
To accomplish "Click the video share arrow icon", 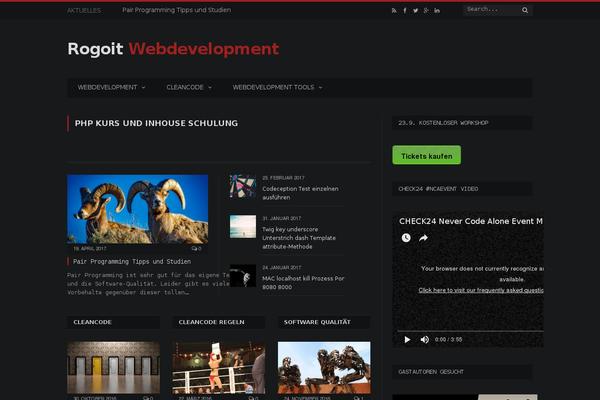I will [423, 238].
